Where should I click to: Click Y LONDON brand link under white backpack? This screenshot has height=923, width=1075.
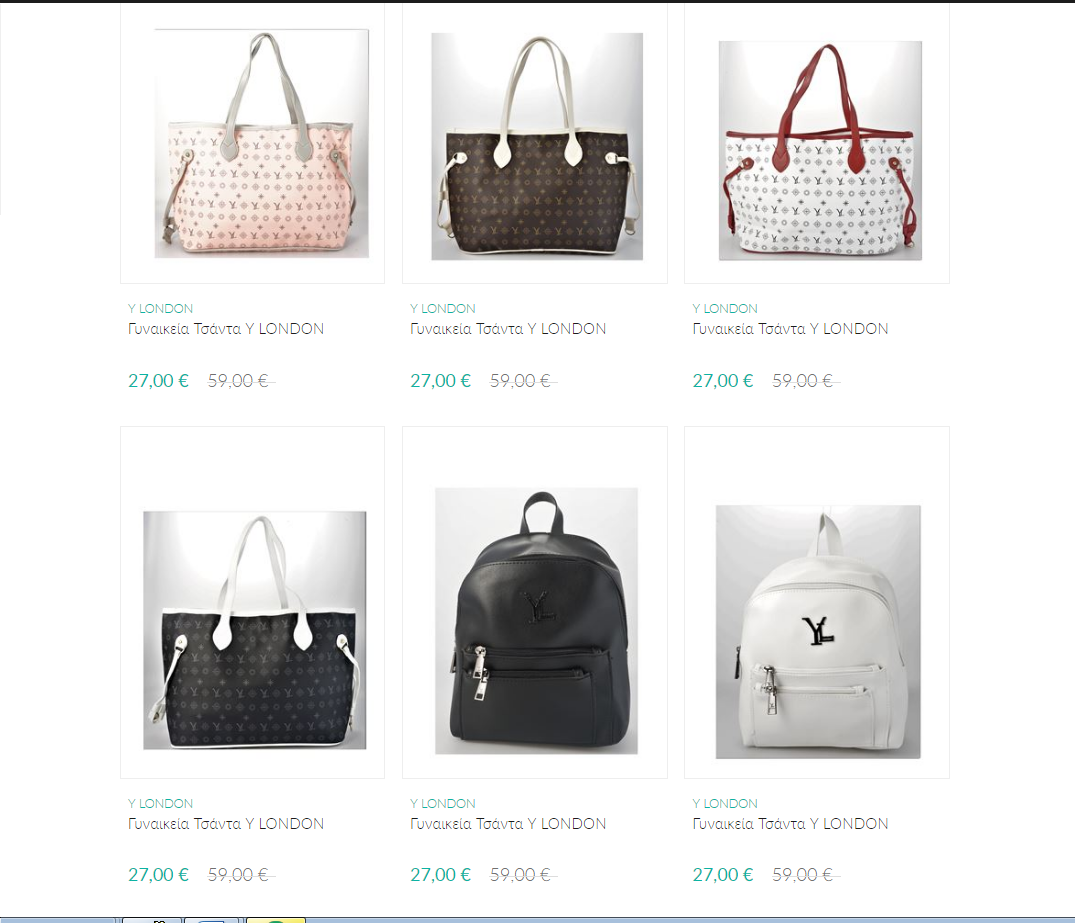[725, 803]
